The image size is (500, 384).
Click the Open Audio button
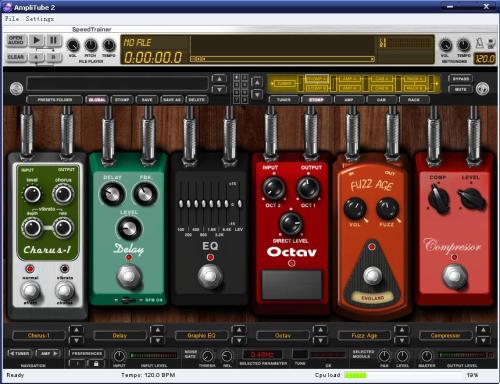click(x=16, y=40)
